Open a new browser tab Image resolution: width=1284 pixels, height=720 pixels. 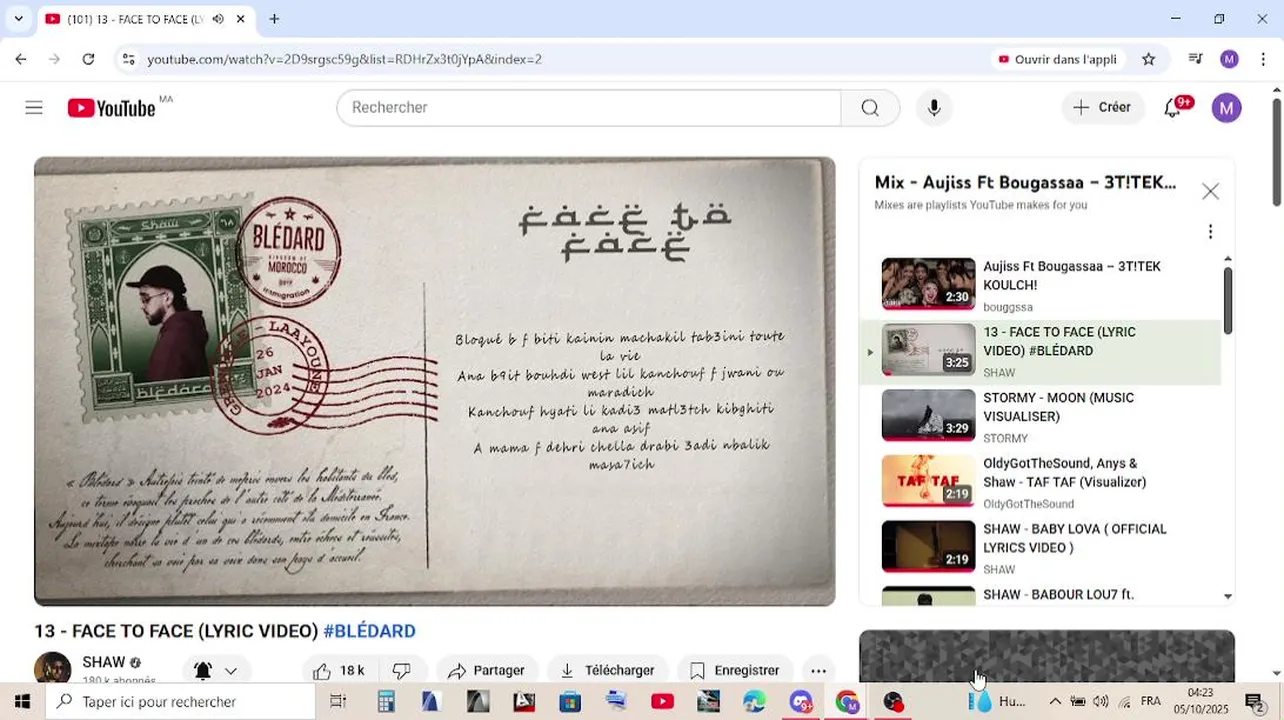click(274, 19)
